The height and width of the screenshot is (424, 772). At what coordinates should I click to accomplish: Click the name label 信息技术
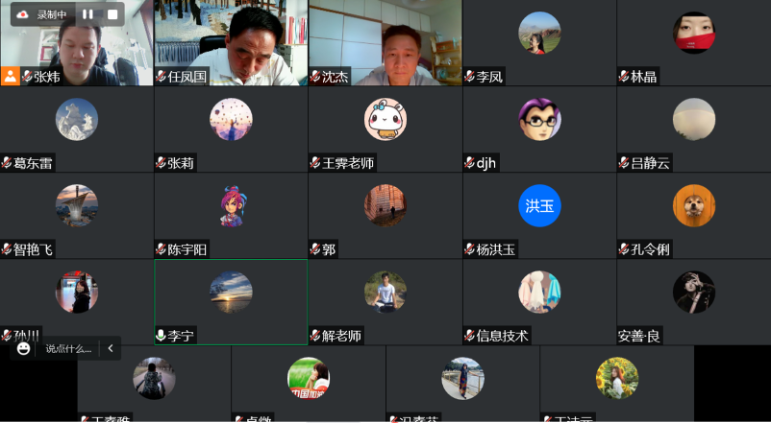[x=502, y=336]
